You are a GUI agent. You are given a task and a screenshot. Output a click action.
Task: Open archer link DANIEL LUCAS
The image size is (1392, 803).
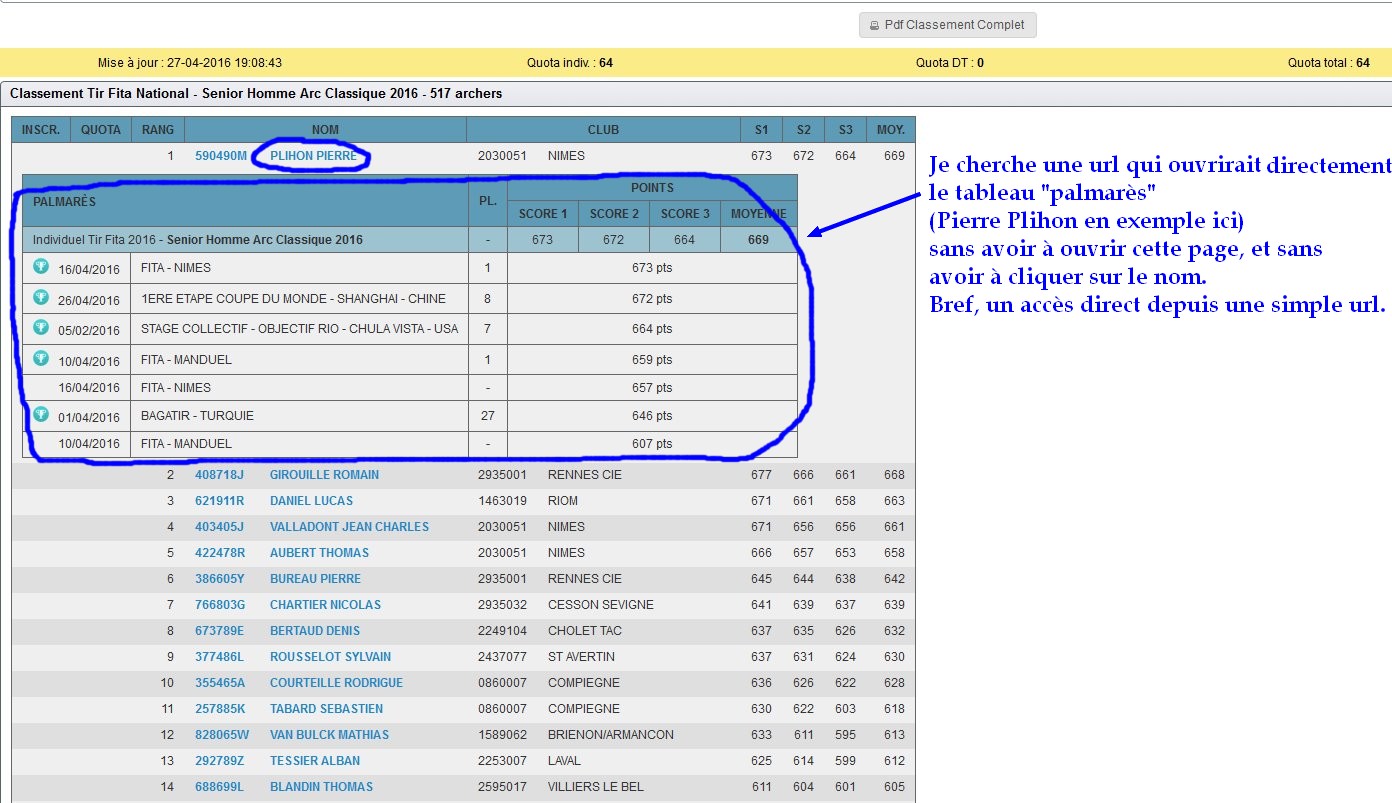coord(311,501)
